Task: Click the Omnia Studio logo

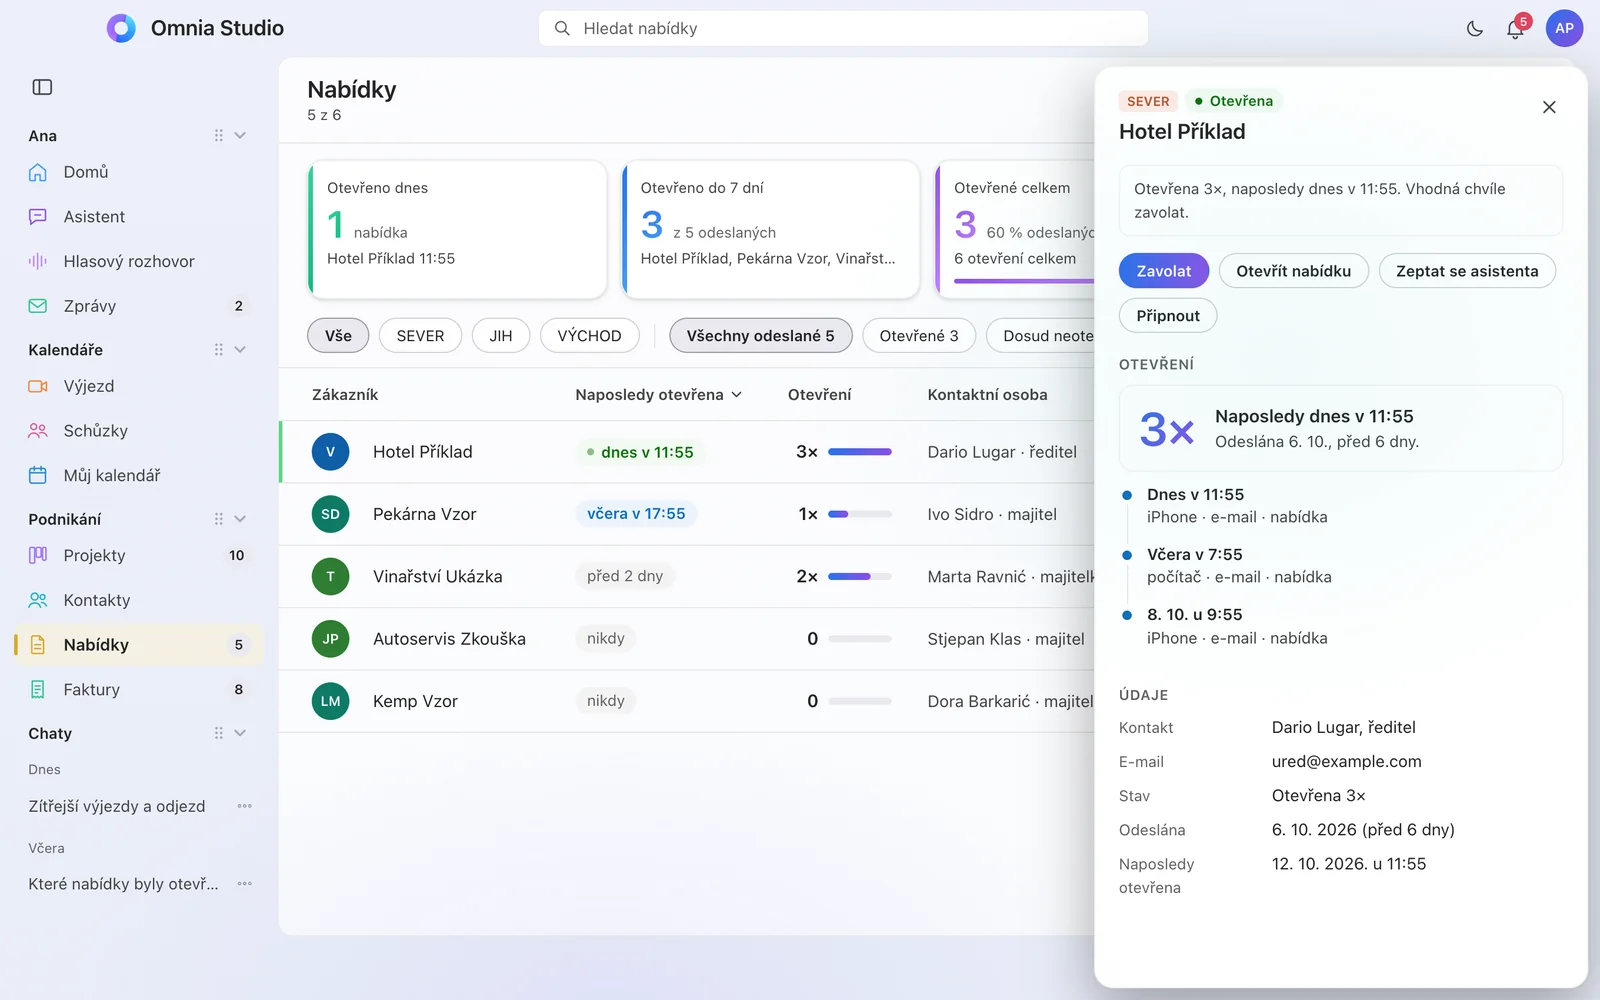Action: (x=121, y=28)
